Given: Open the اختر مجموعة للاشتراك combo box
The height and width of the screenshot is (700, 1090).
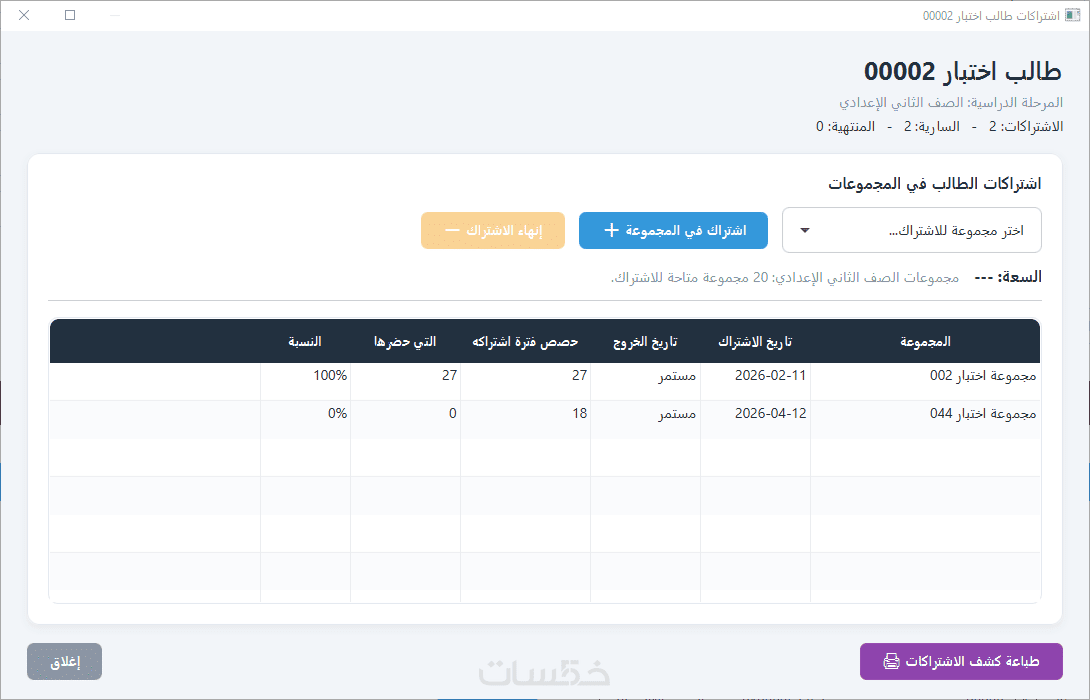Looking at the screenshot, I should [911, 230].
